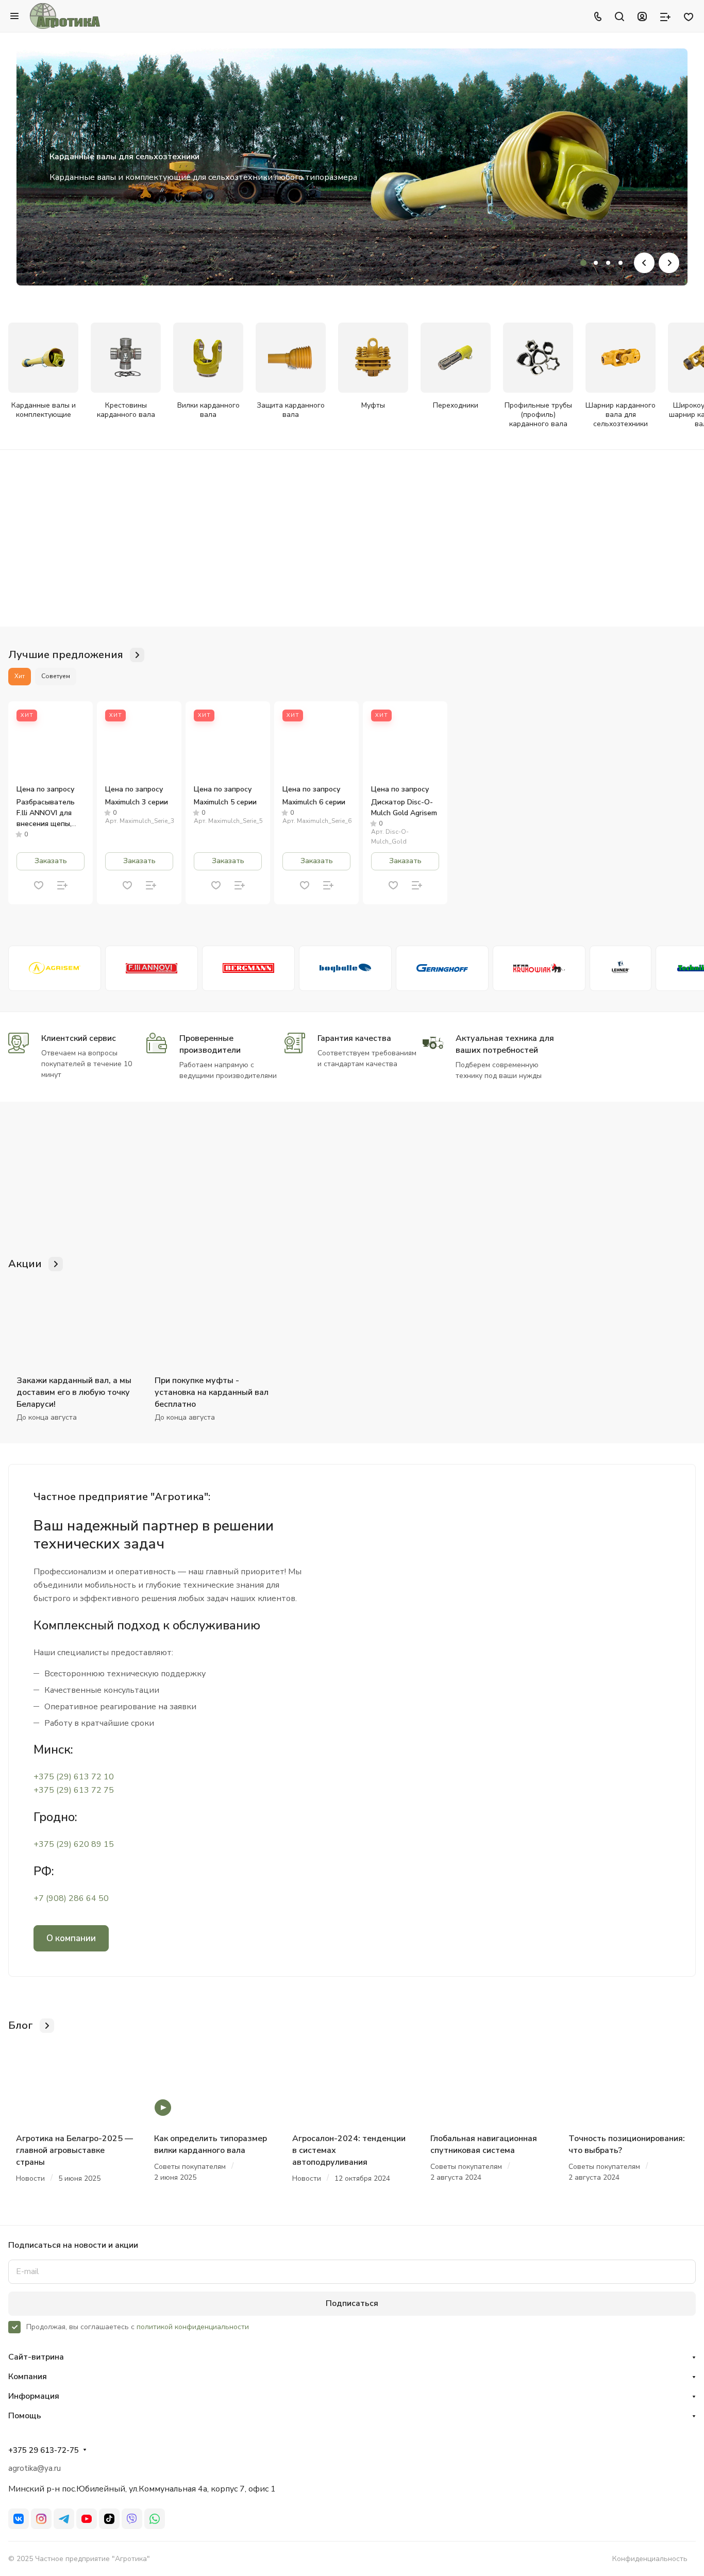This screenshot has width=704, height=2576.
Task: Open Профильные трубы category
Action: [538, 376]
